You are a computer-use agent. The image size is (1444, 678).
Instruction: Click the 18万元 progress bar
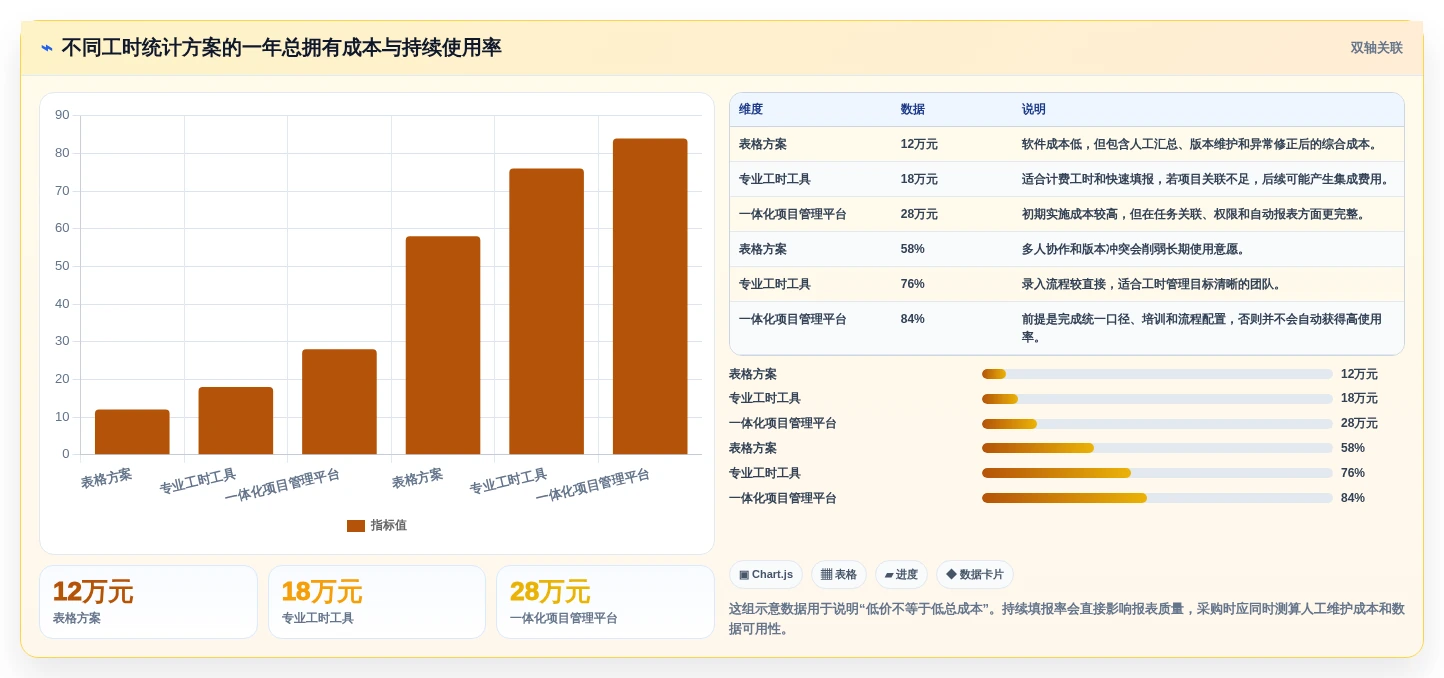pyautogui.click(x=1157, y=399)
